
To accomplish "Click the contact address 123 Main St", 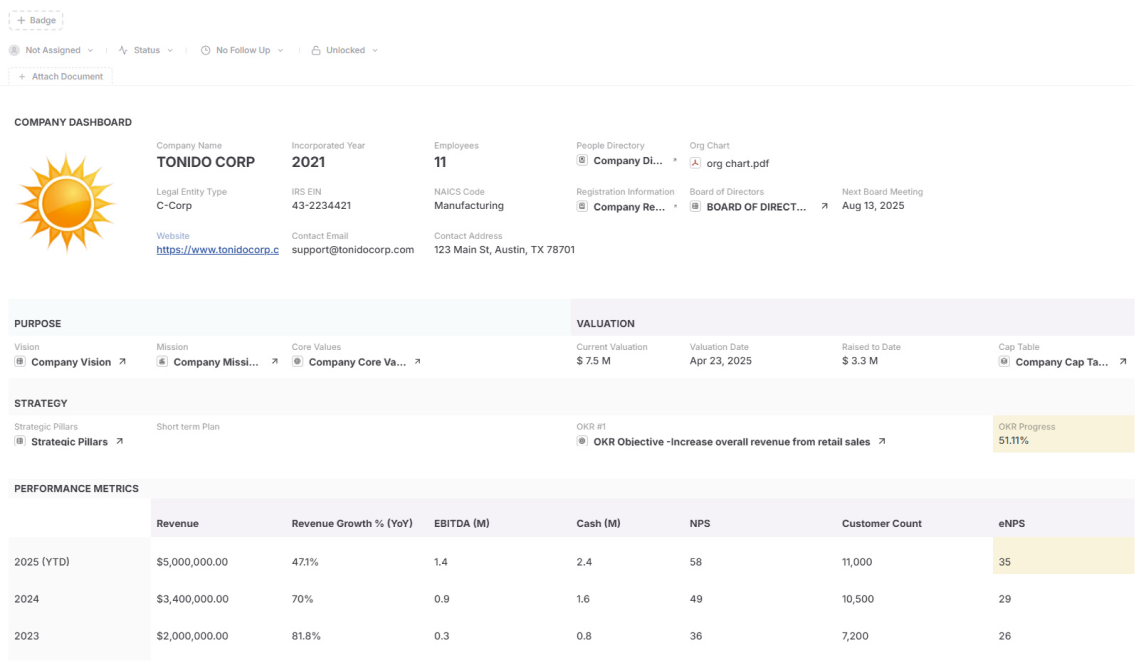I will 505,250.
